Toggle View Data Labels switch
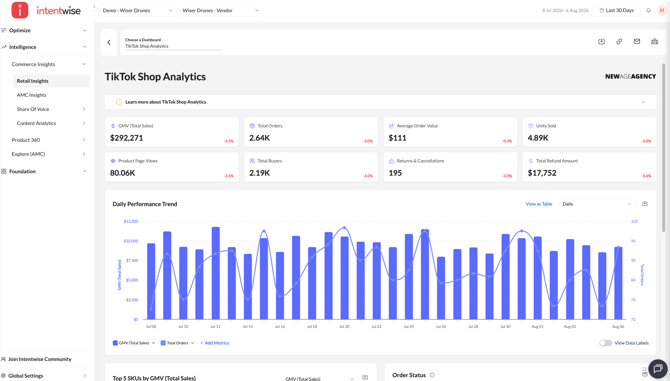This screenshot has height=381, width=670. click(x=605, y=343)
